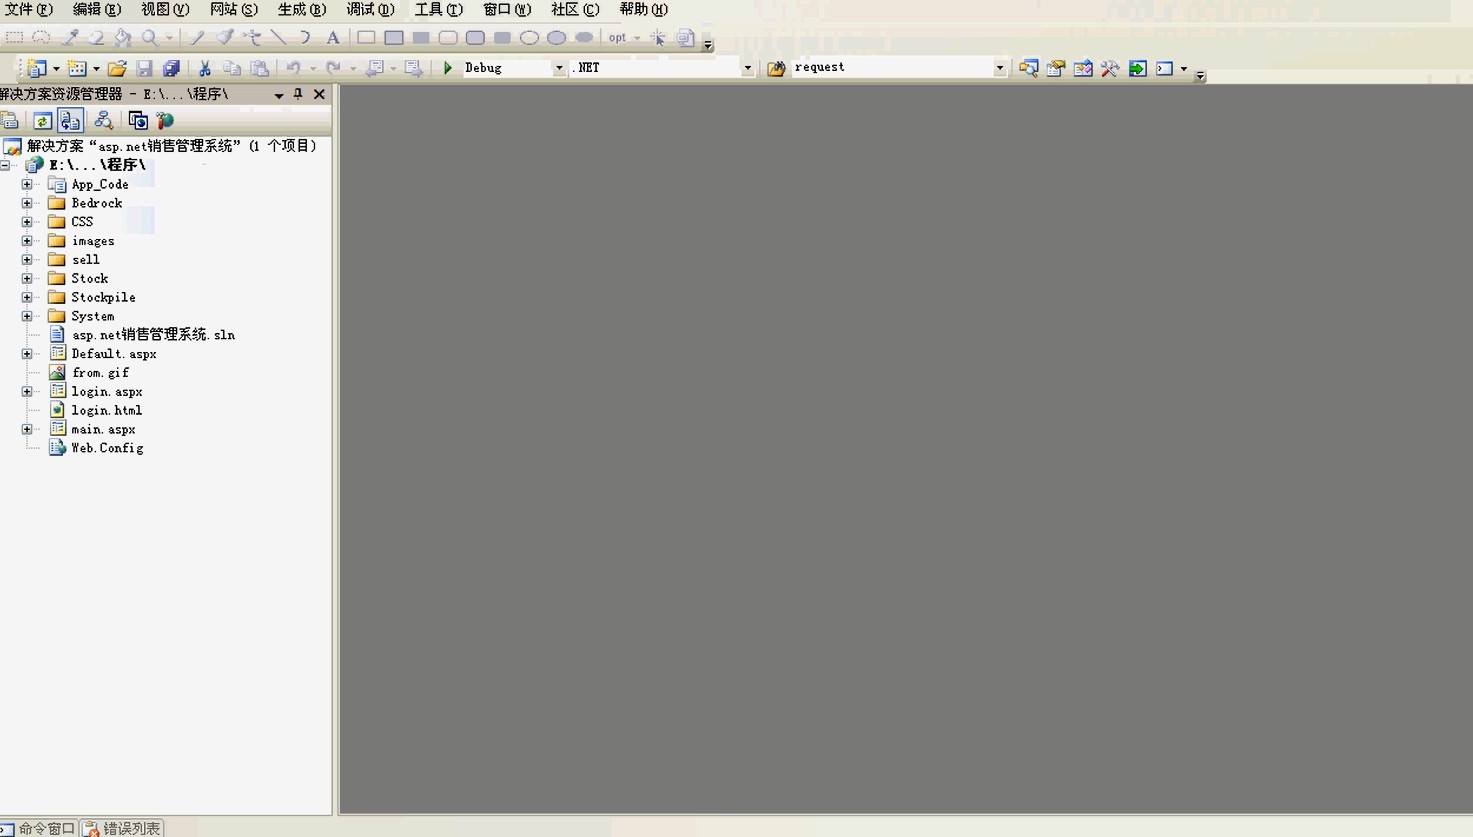1473x837 pixels.
Task: Select the eraser tool
Action: 96,38
